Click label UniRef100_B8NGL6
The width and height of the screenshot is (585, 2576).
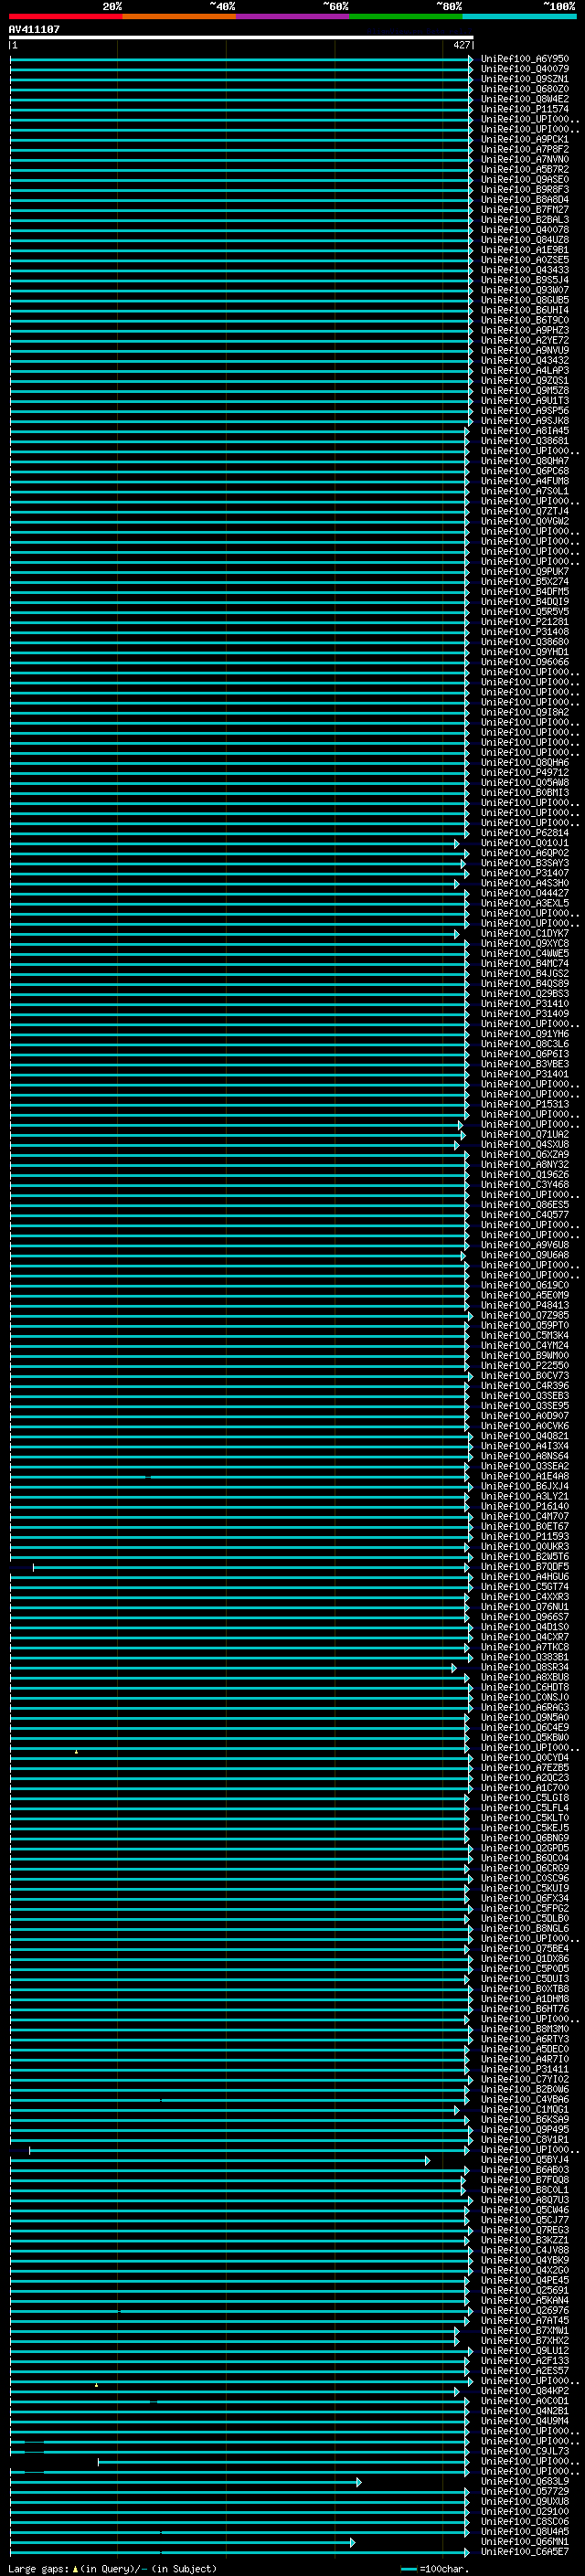pyautogui.click(x=524, y=1928)
